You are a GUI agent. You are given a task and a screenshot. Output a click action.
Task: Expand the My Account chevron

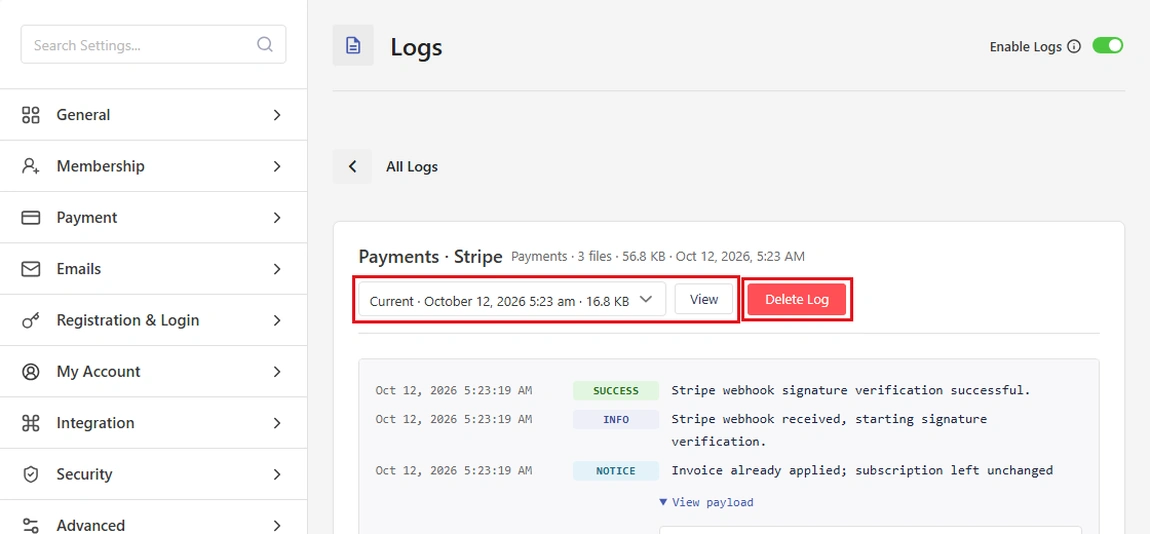coord(276,372)
